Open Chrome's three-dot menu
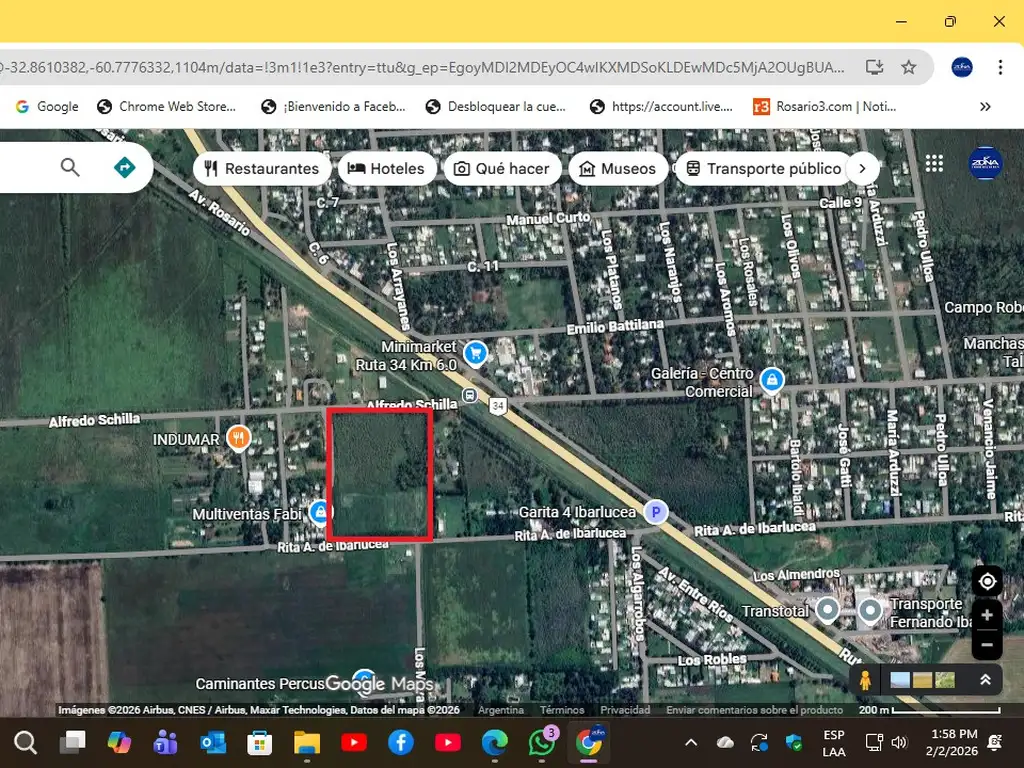 pos(1000,67)
